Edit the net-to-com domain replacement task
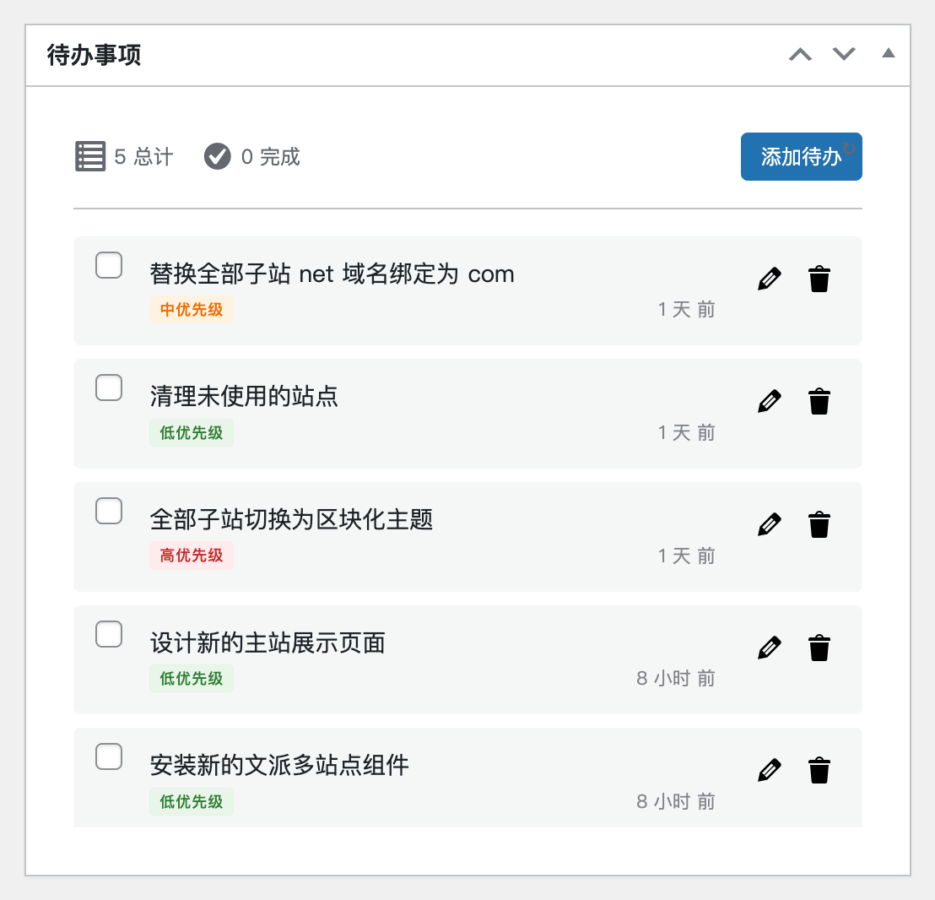 click(768, 279)
